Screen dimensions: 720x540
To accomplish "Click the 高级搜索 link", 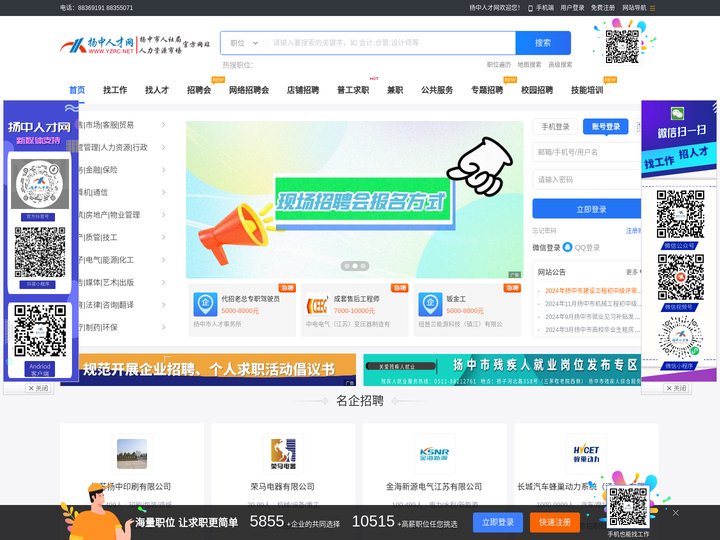I will click(x=560, y=65).
